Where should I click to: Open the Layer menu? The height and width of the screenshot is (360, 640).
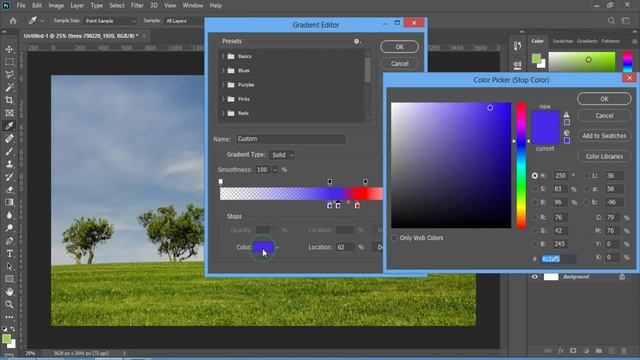77,5
